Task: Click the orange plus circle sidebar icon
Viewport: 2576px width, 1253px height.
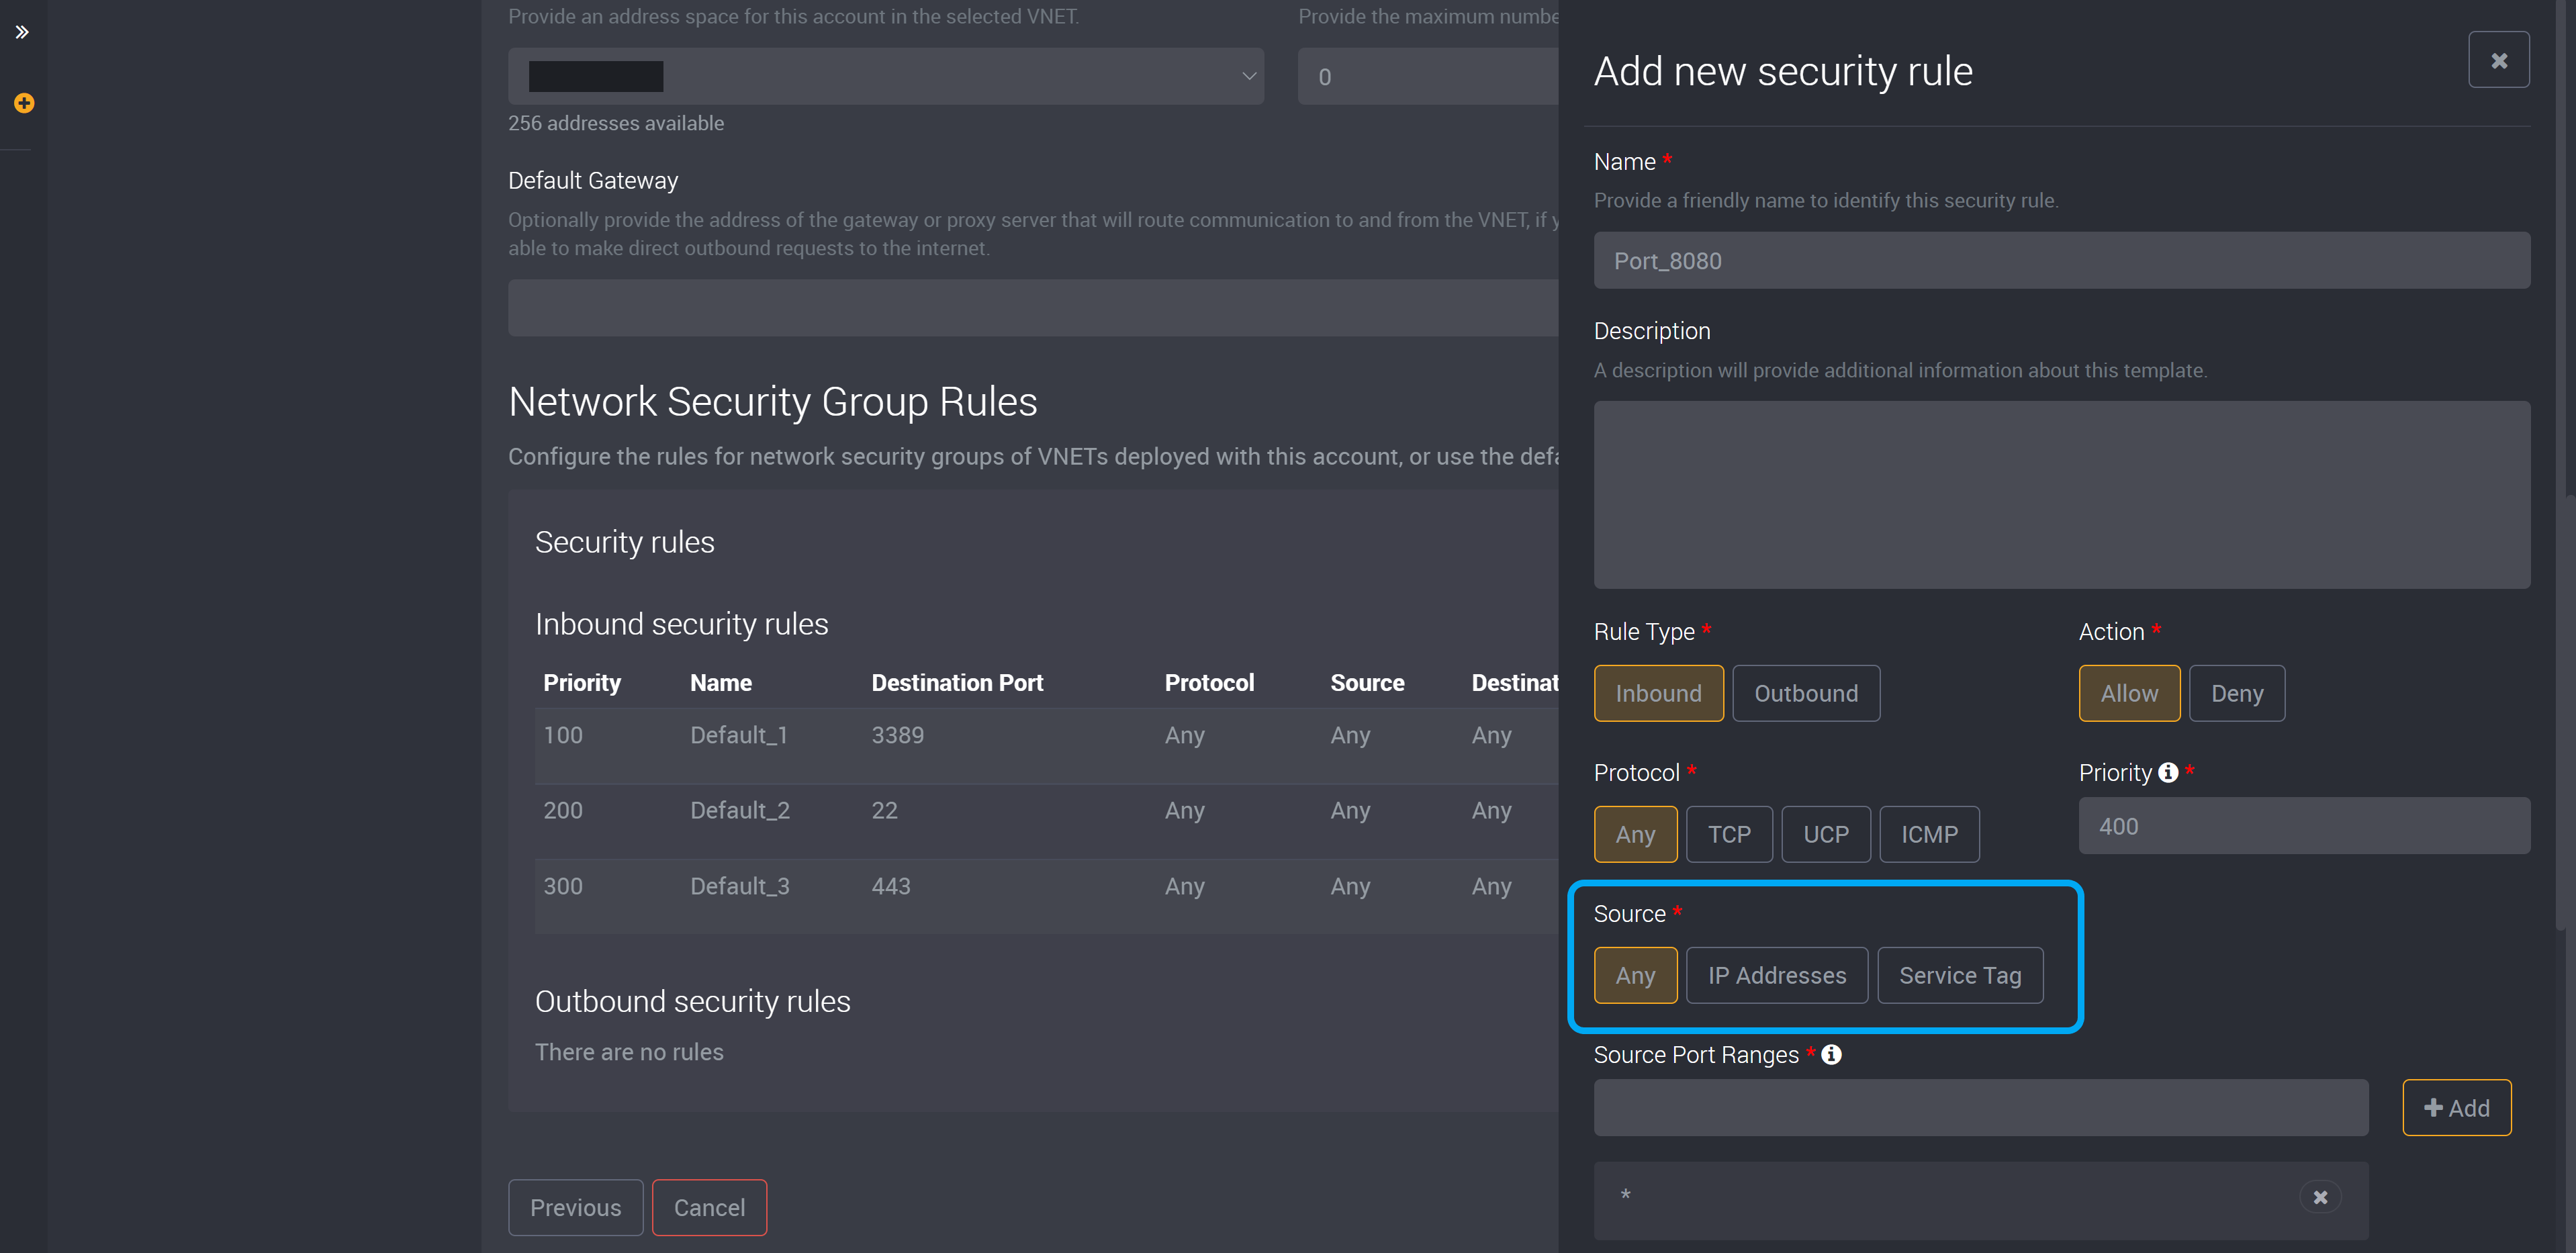Action: click(x=24, y=103)
